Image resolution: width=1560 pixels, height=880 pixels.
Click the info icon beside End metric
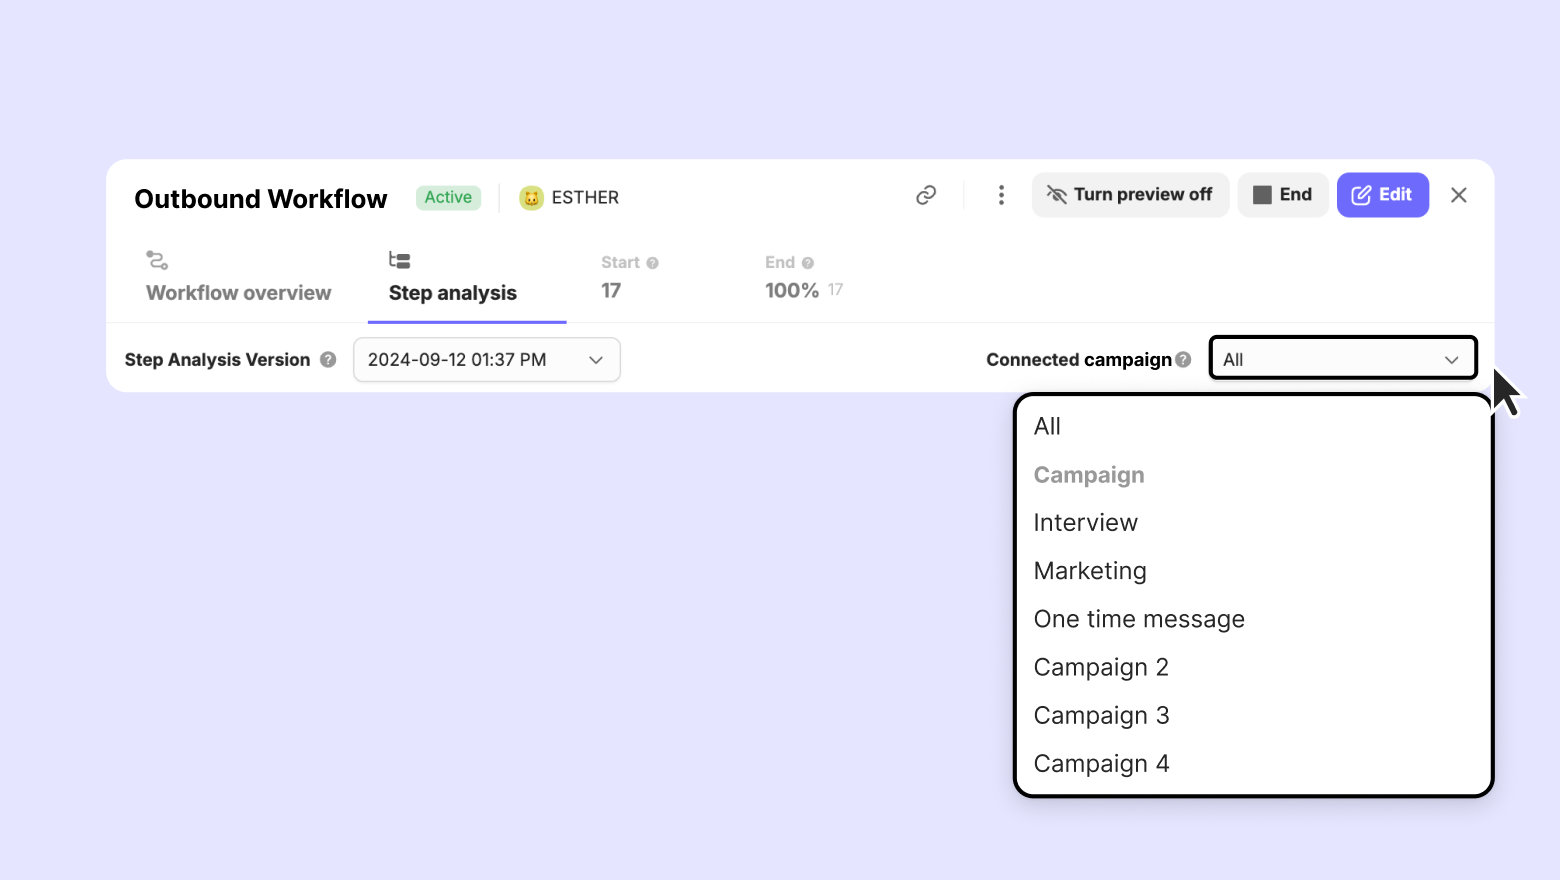[808, 263]
